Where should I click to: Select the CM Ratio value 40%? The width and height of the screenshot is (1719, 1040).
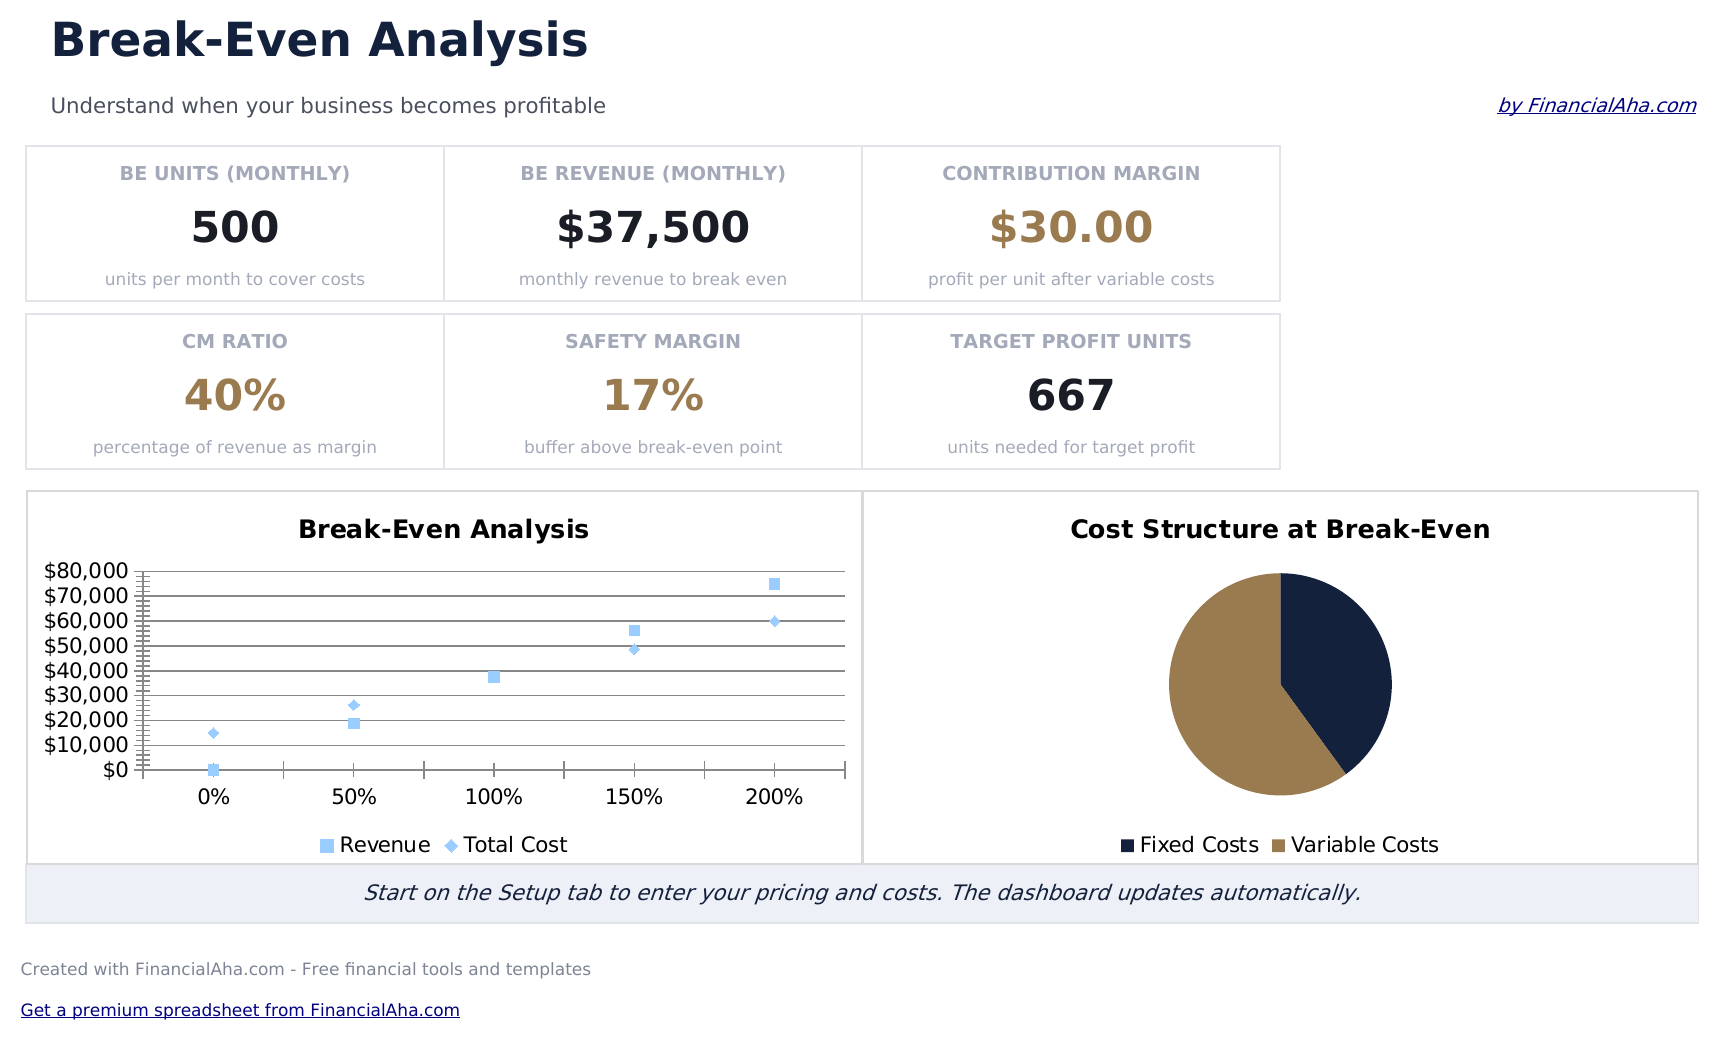click(235, 395)
